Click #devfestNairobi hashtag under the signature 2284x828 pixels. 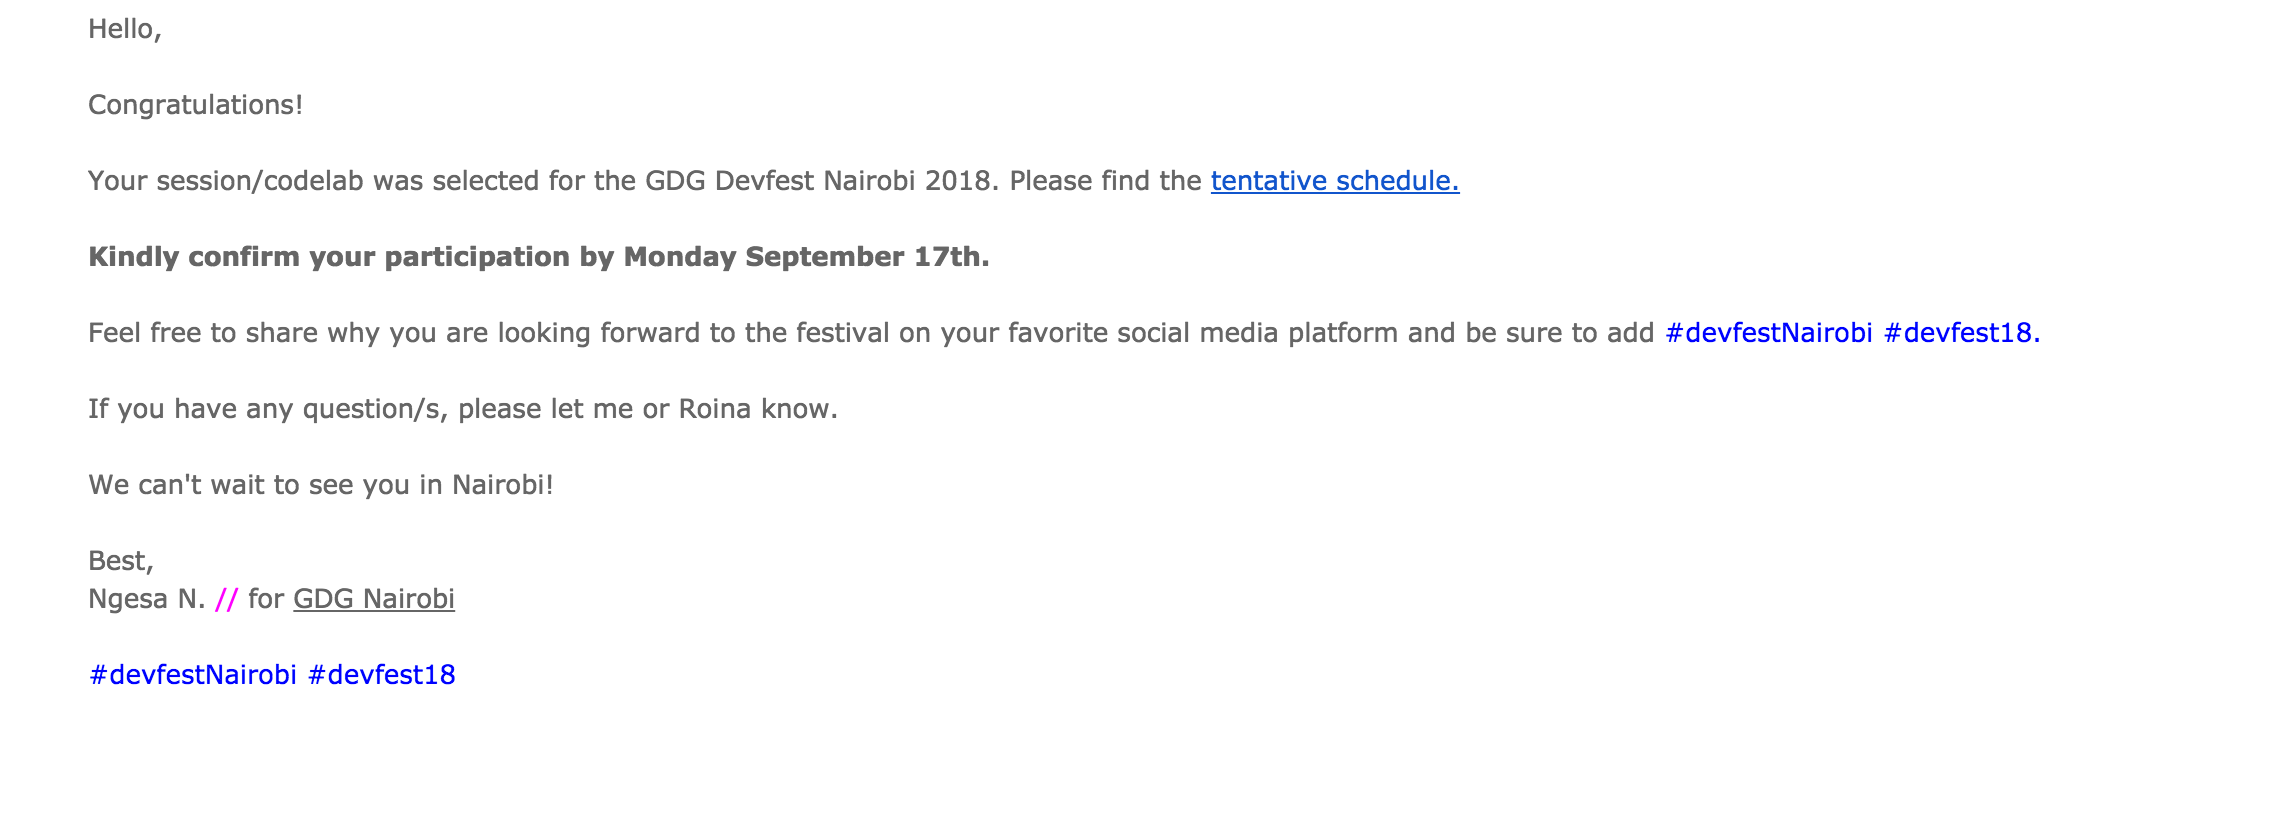[x=193, y=675]
